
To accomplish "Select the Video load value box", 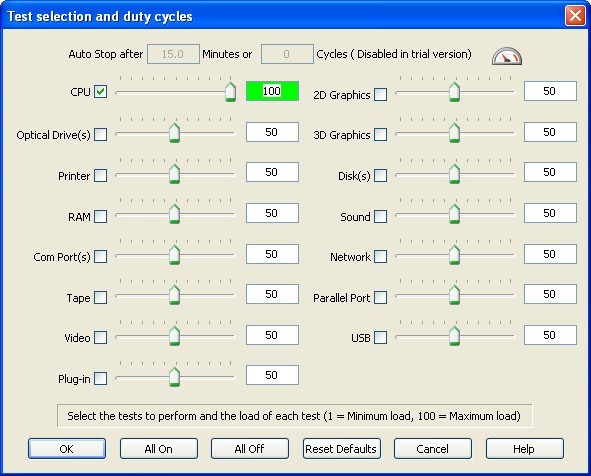I will [x=272, y=335].
